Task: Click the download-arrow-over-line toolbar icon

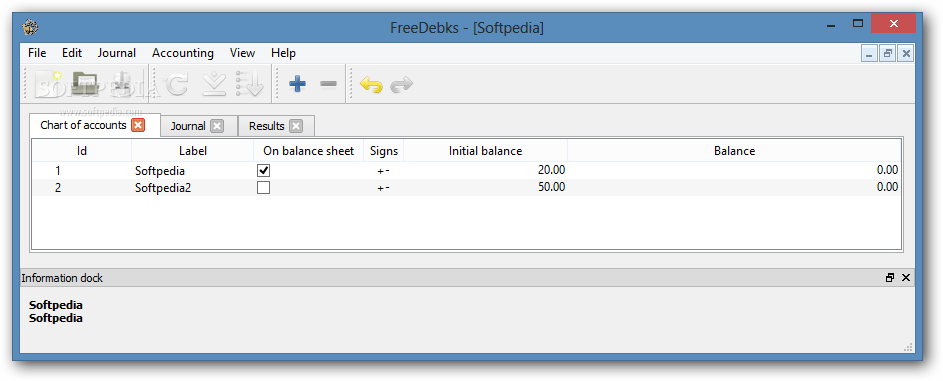Action: (213, 84)
